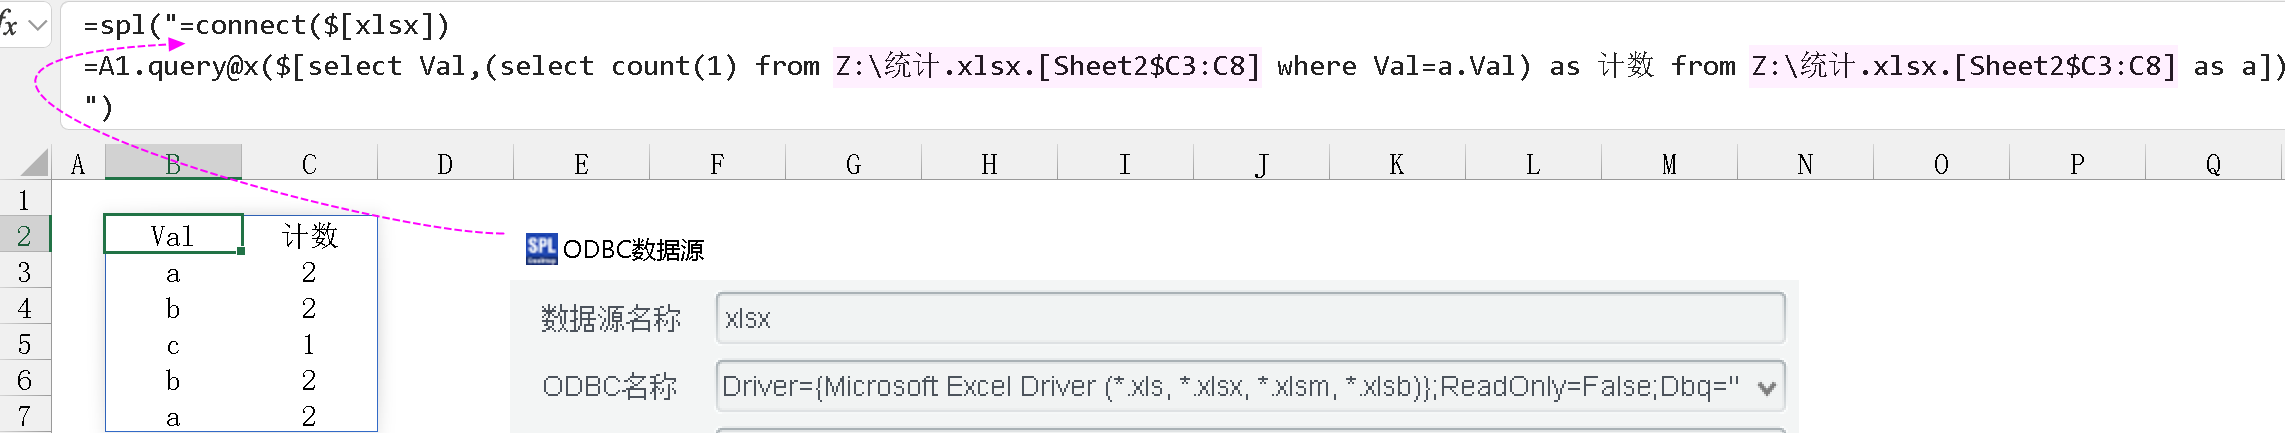Click the count cell showing 1
Image resolution: width=2285 pixels, height=433 pixels.
[309, 345]
